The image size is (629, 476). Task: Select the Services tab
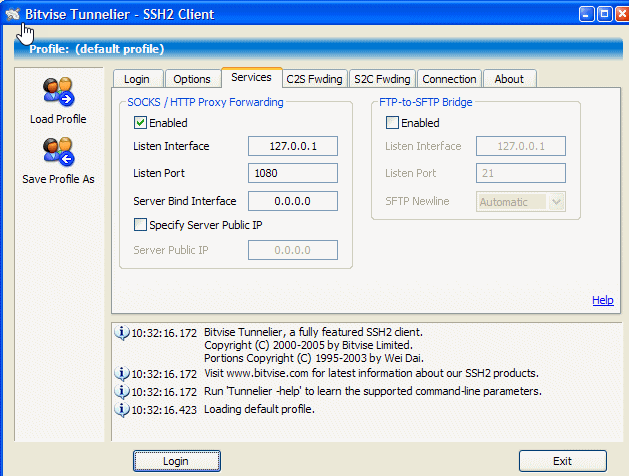(x=252, y=77)
